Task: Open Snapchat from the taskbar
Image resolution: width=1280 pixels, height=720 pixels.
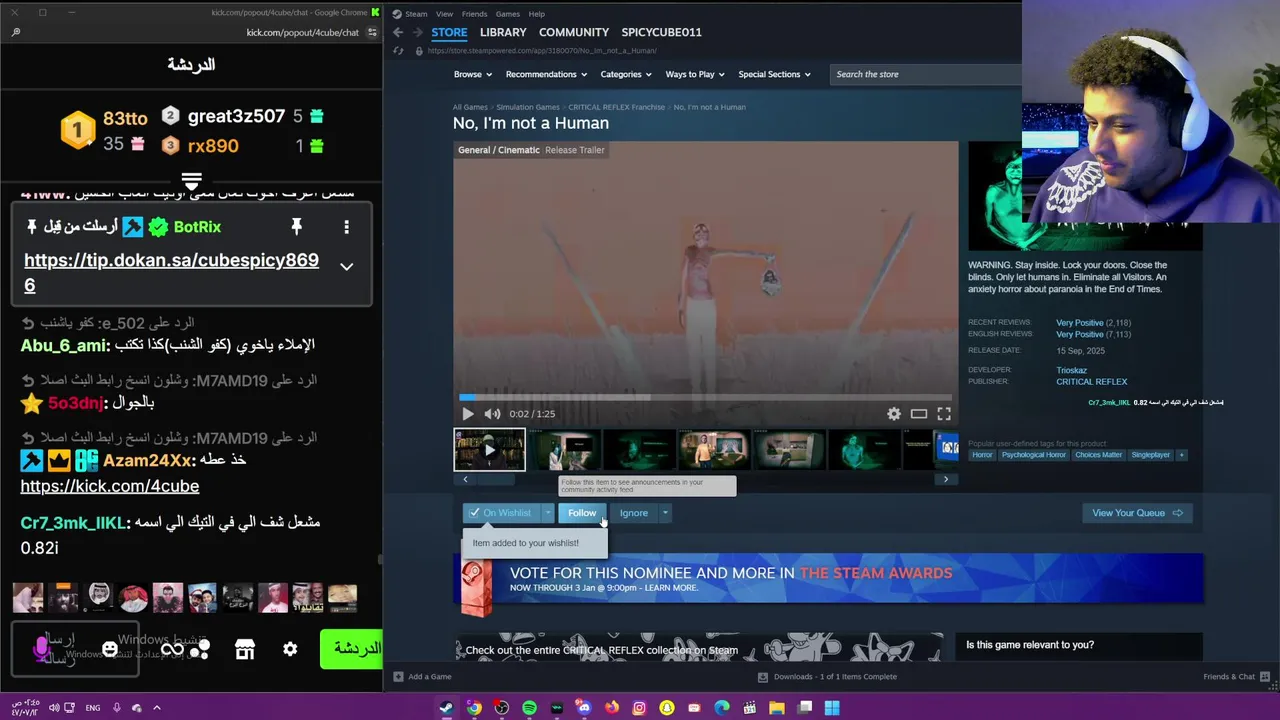Action: pyautogui.click(x=667, y=708)
